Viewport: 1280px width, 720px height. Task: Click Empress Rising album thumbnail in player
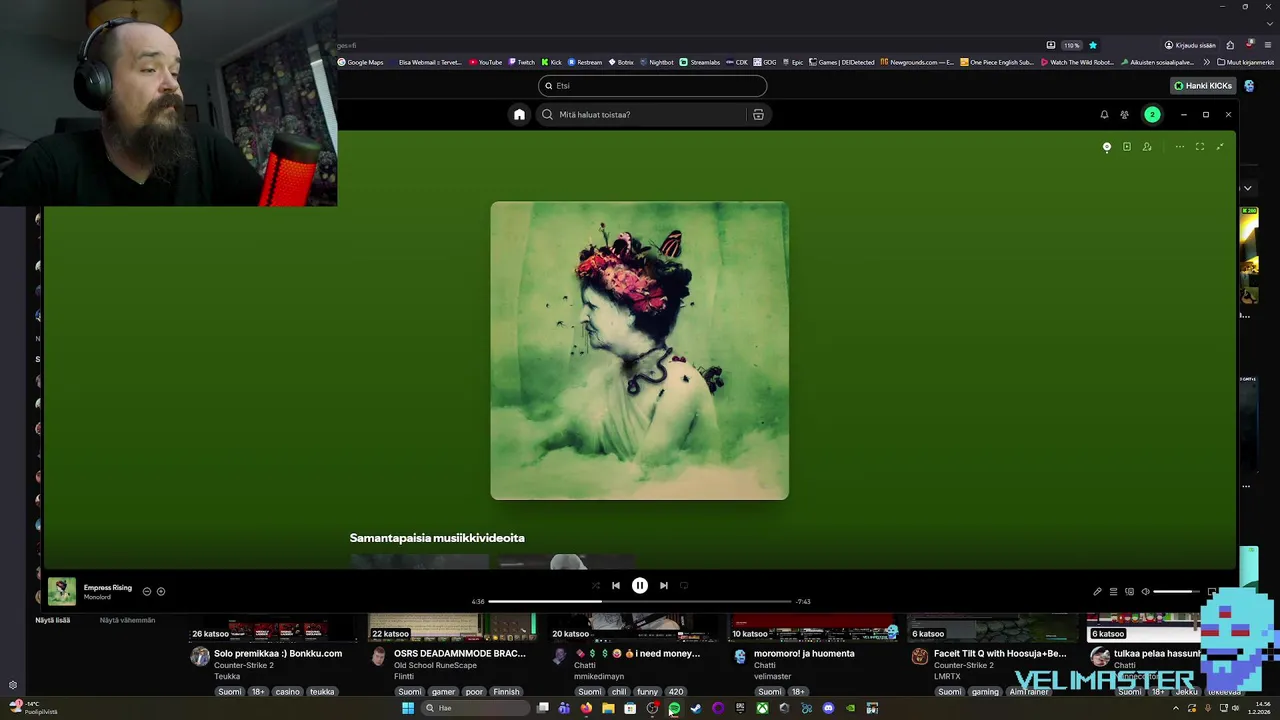tap(62, 591)
